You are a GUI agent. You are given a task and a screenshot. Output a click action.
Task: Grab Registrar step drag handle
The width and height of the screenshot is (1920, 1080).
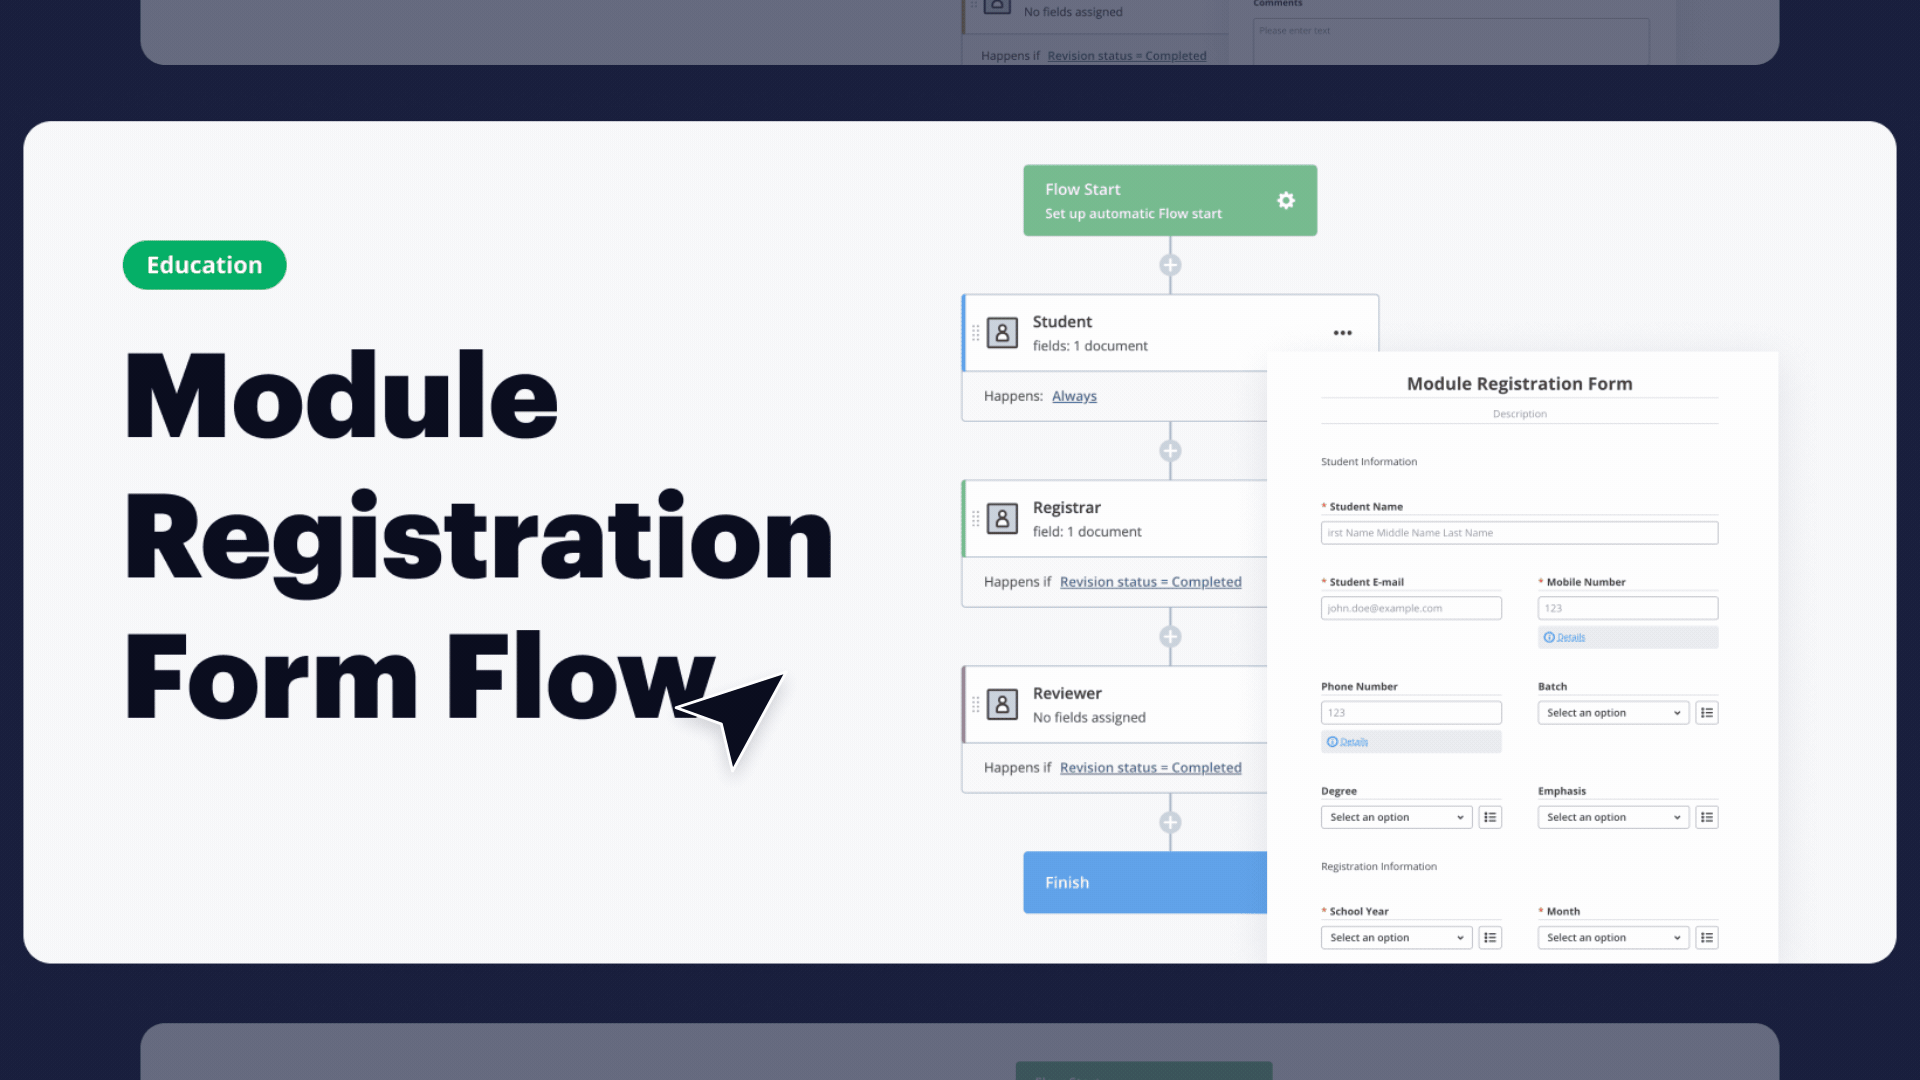pyautogui.click(x=976, y=518)
